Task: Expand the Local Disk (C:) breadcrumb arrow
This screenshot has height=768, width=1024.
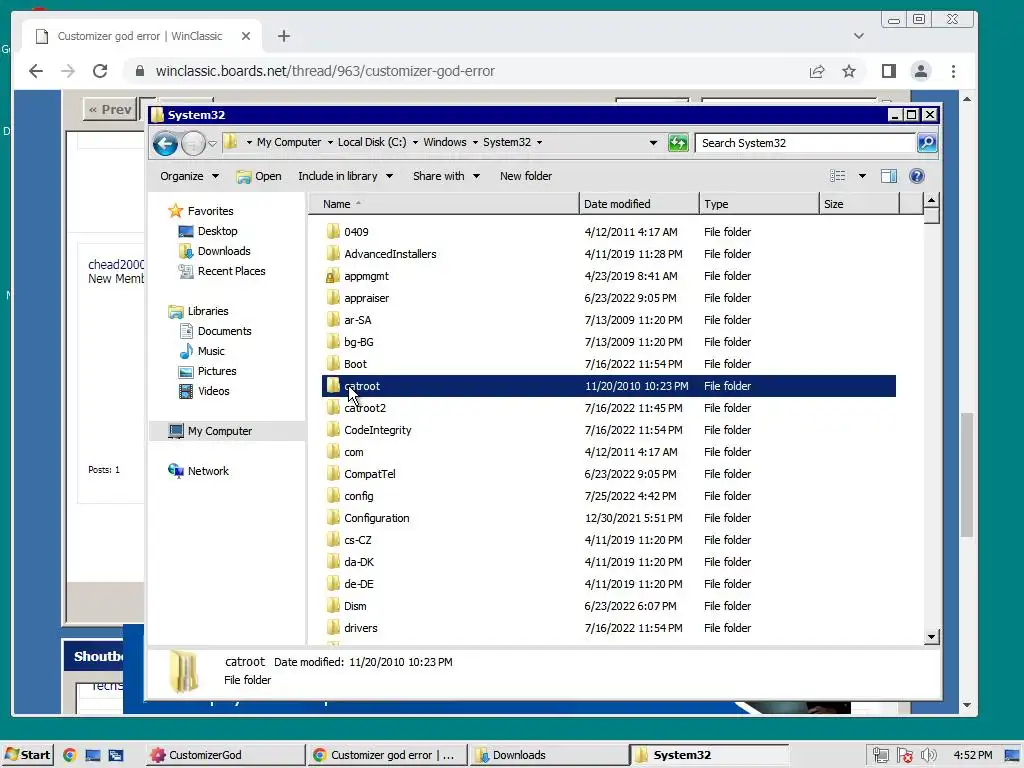Action: pos(415,142)
